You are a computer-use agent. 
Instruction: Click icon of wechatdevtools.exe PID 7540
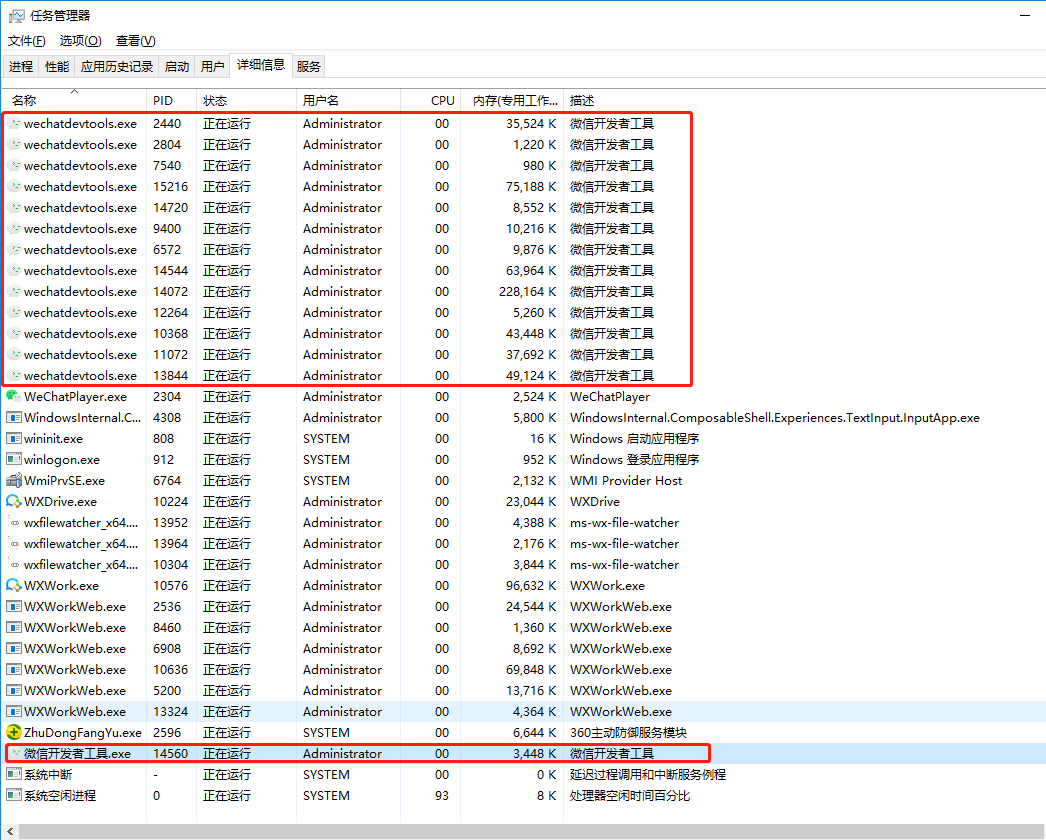[x=14, y=165]
